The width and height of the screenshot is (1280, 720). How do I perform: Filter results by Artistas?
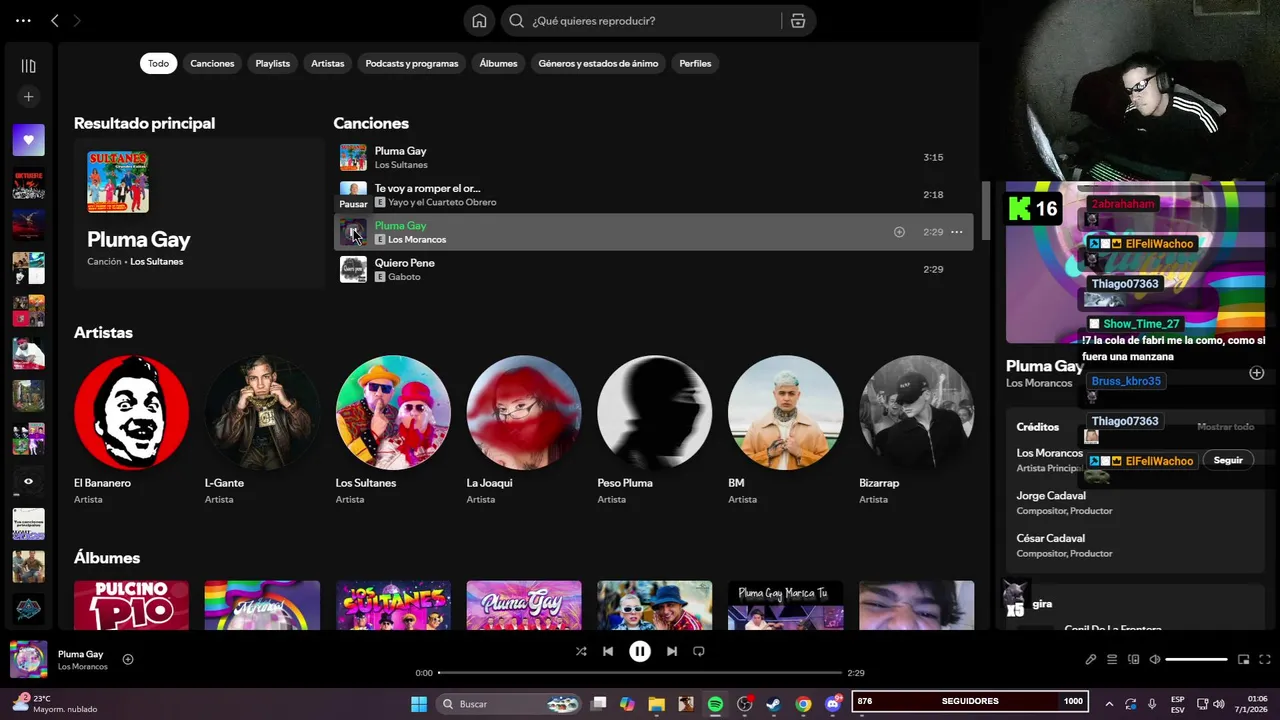tap(327, 63)
